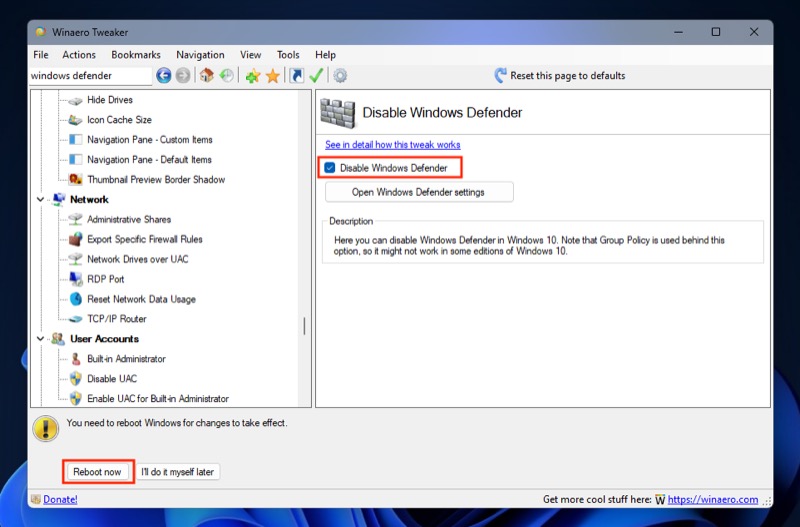Select Hide Drives tree item text
Screen dimensions: 800x527
coord(110,100)
